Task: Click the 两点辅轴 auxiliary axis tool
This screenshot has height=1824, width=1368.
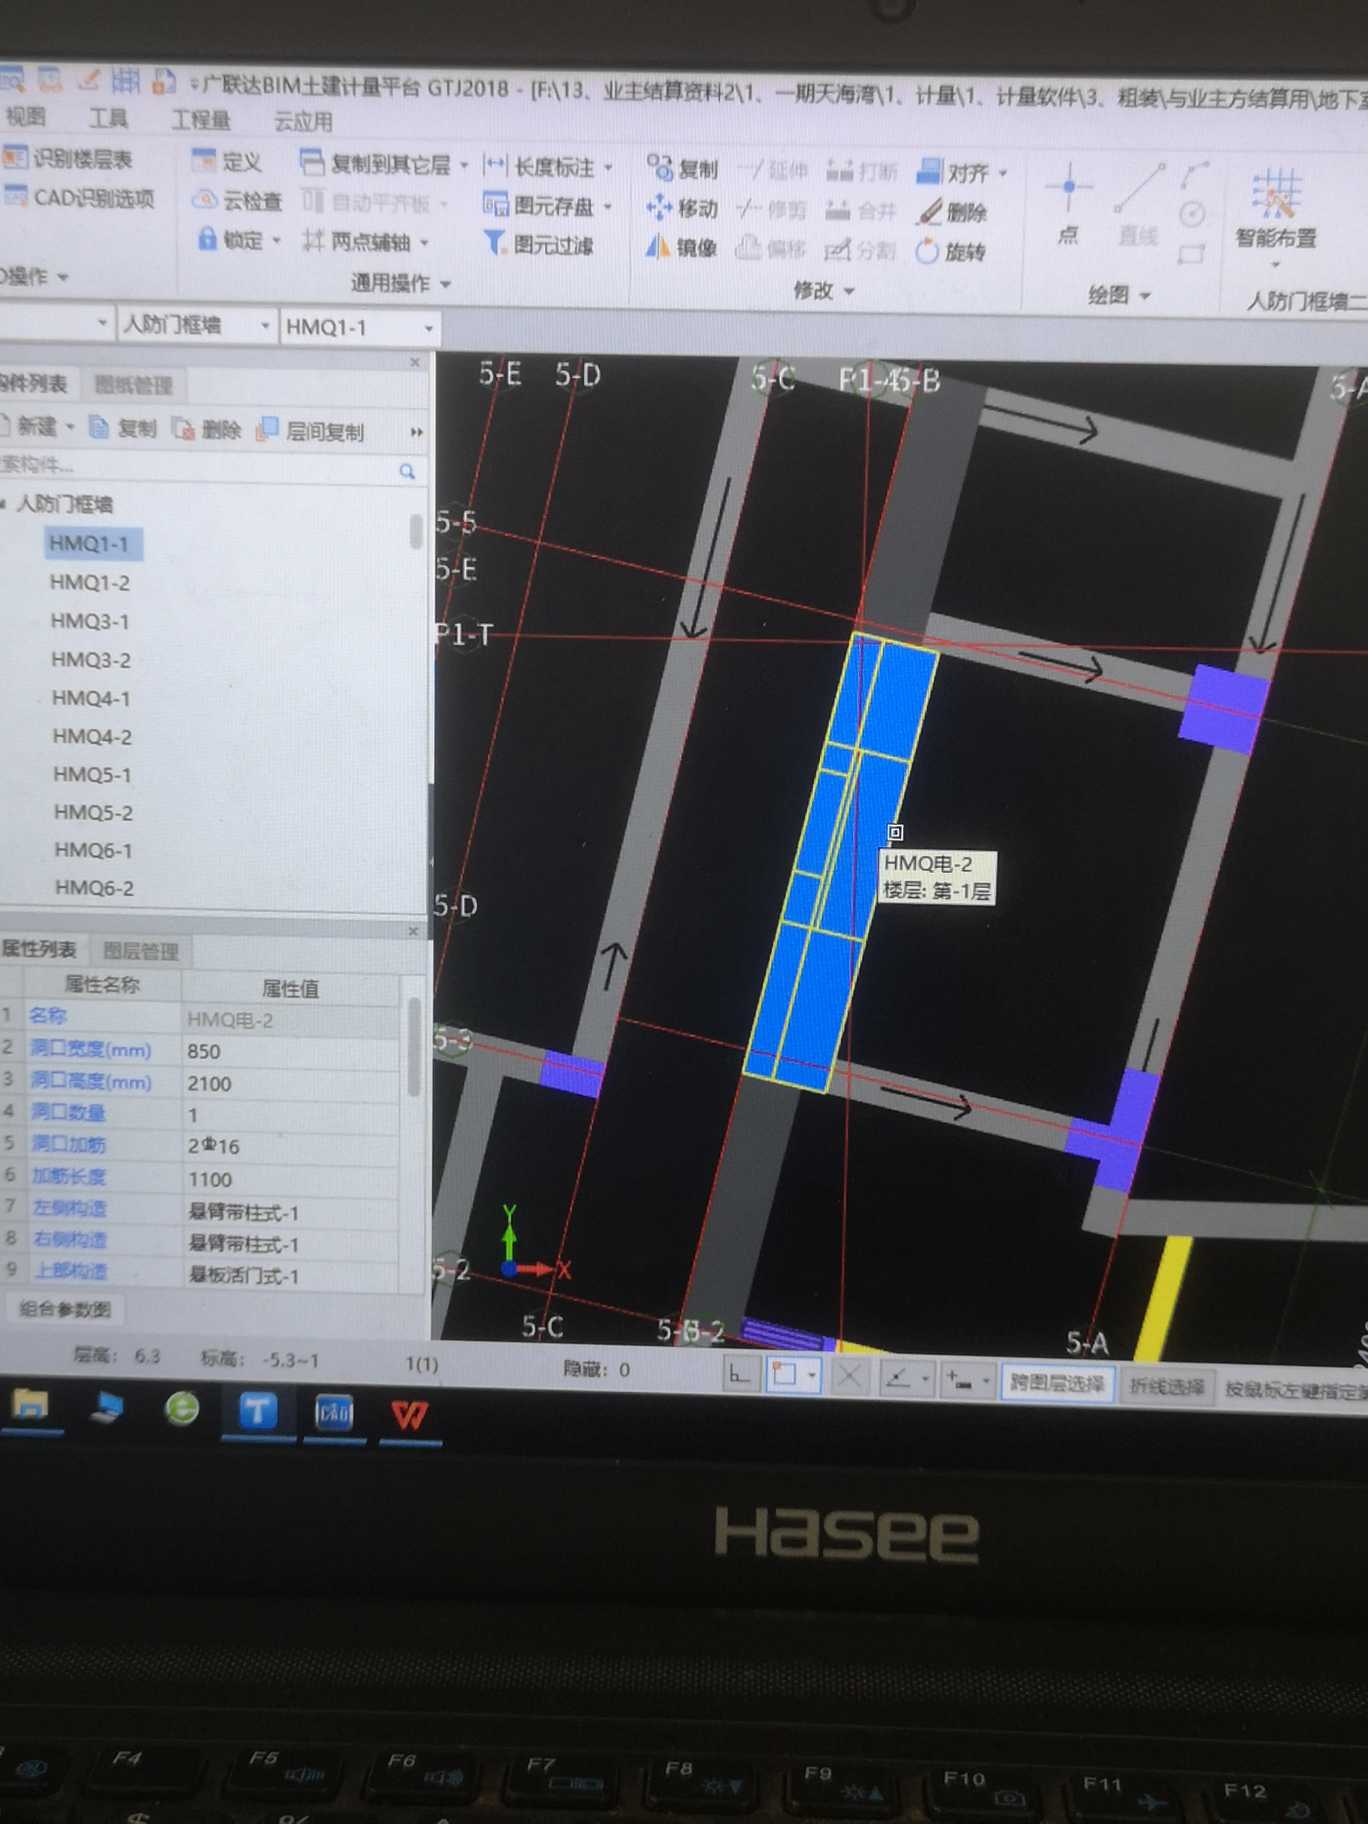Action: coord(357,241)
